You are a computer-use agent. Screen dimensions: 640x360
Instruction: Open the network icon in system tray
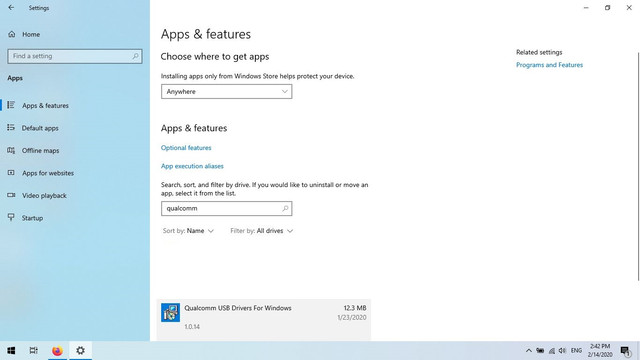[x=551, y=351]
